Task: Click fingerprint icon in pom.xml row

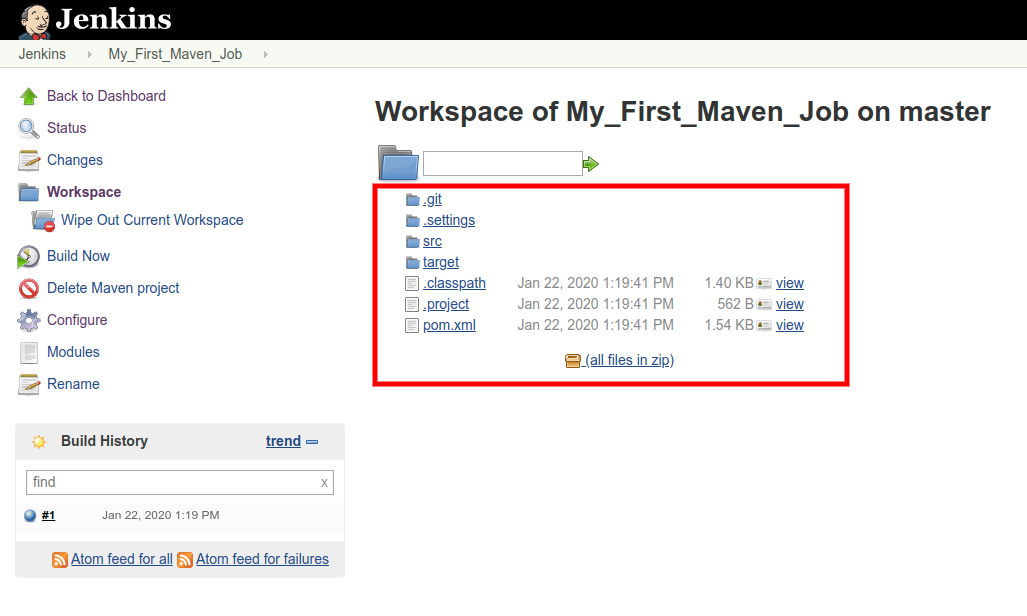Action: click(764, 326)
